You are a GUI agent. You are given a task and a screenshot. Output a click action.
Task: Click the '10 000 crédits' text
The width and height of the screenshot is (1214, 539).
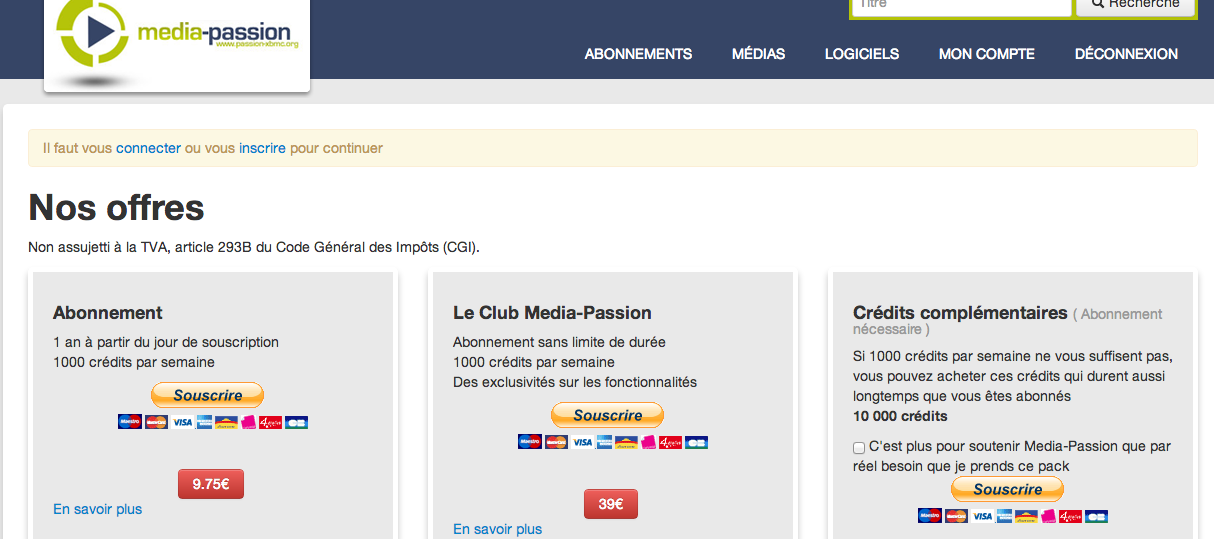click(x=900, y=416)
